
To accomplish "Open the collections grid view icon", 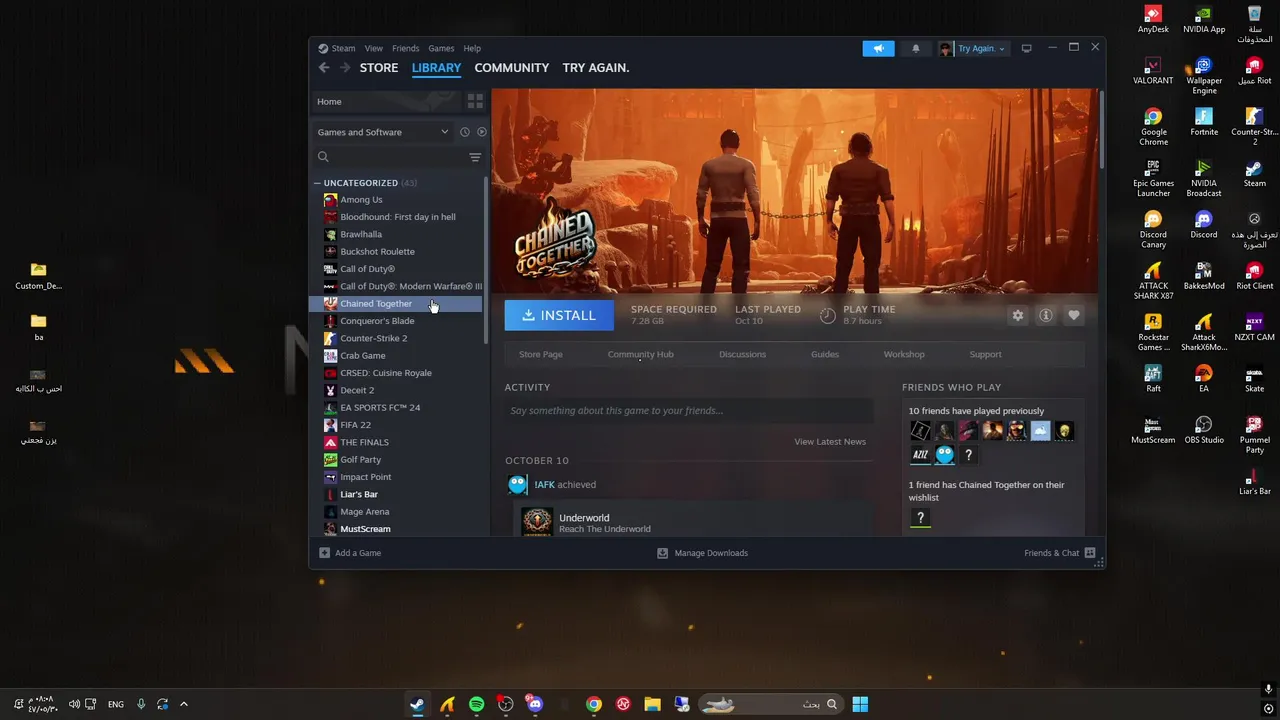I will coord(475,101).
